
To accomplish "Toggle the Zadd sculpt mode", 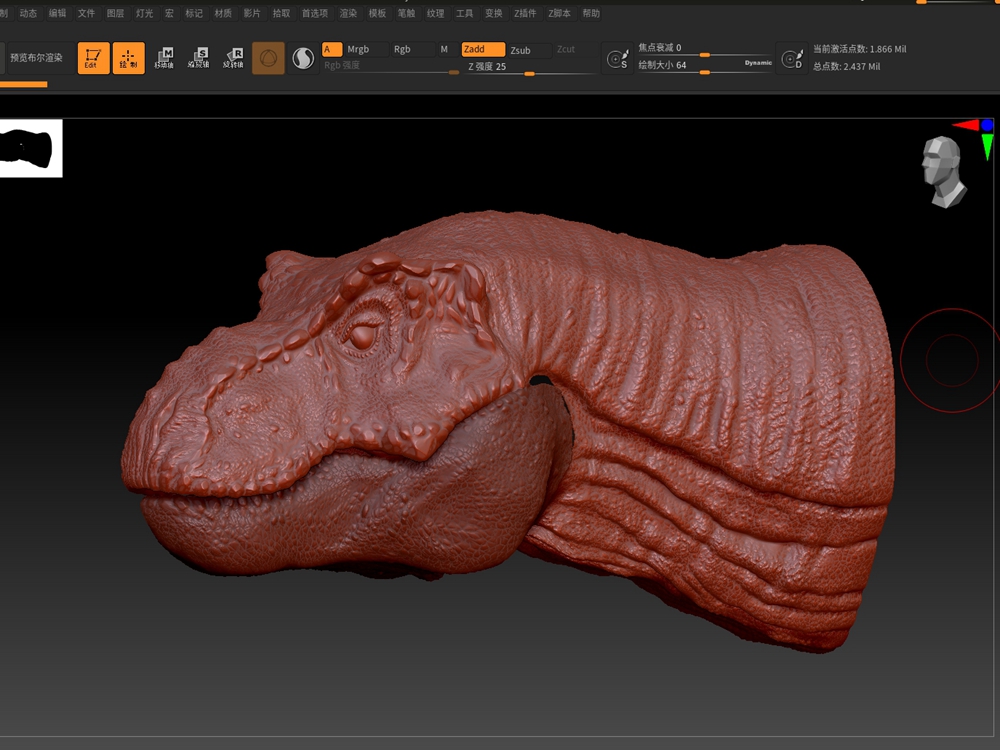I will (482, 49).
